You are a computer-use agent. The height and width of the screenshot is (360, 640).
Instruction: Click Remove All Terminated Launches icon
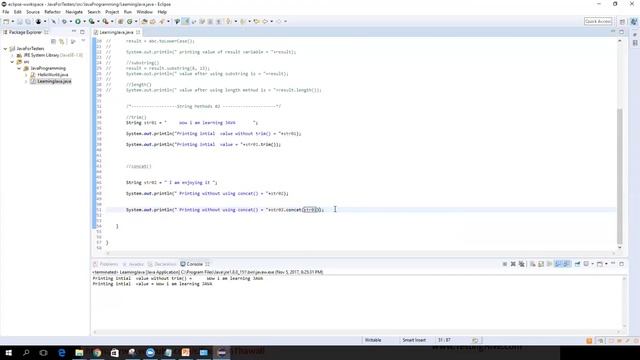(x=522, y=264)
